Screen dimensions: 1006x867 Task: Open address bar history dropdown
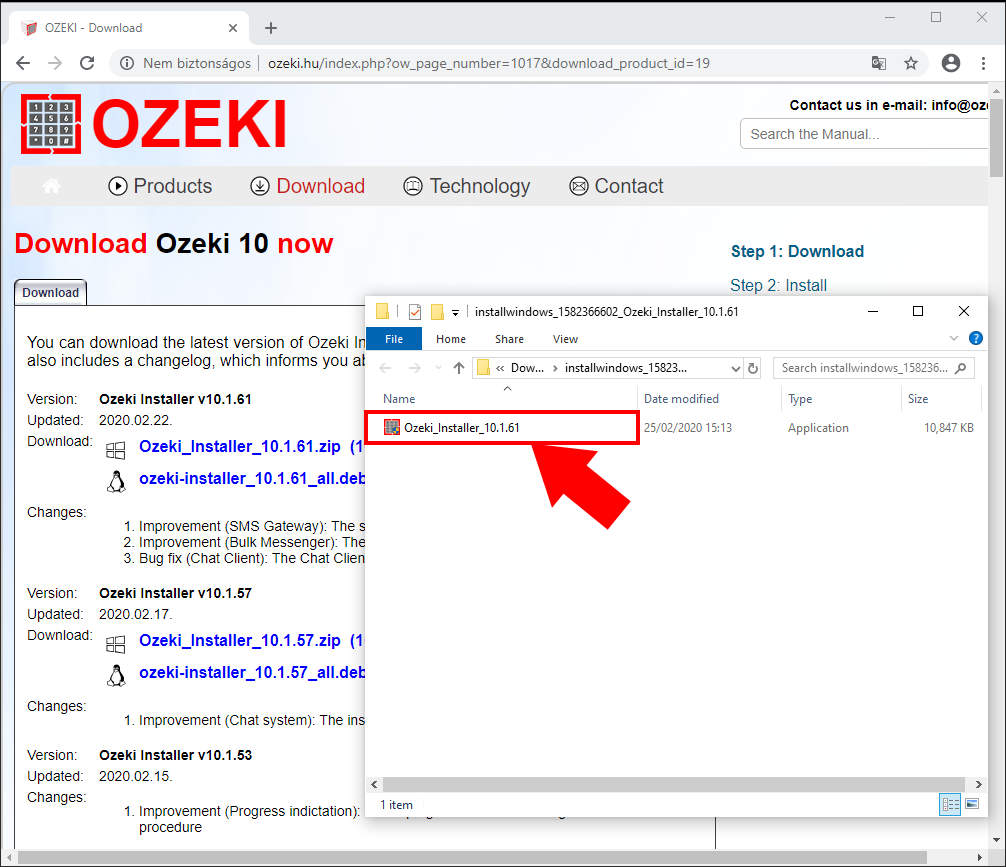[x=735, y=368]
